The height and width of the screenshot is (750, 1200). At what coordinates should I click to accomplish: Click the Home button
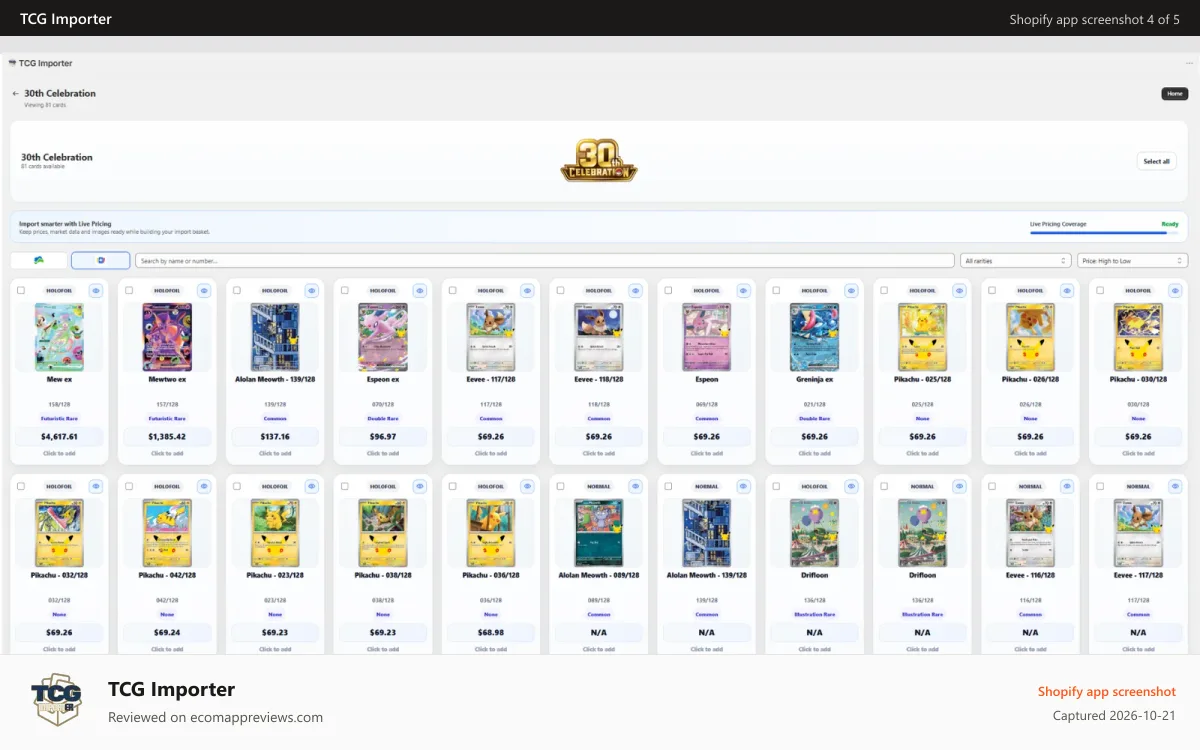(x=1175, y=94)
